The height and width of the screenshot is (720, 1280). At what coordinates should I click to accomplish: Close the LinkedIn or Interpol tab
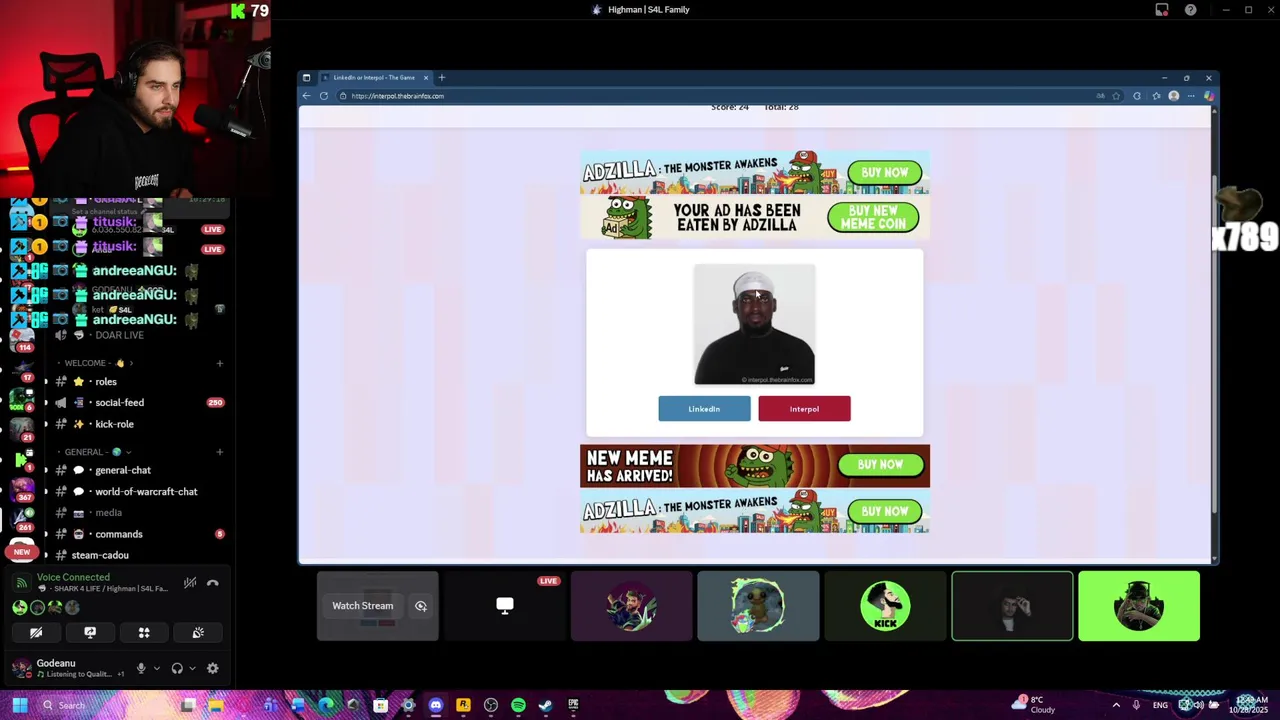pyautogui.click(x=426, y=77)
